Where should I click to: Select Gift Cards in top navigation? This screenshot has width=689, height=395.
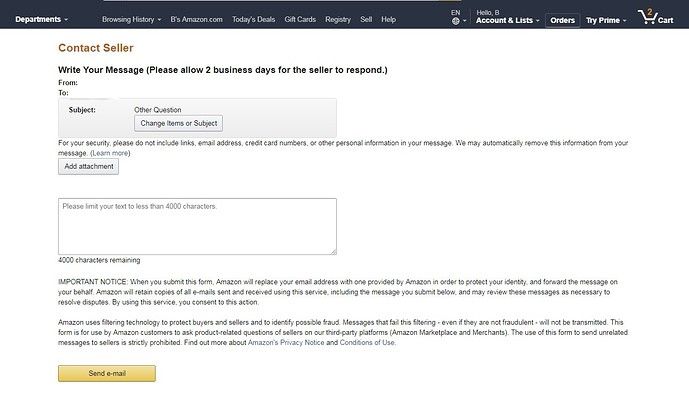pos(300,19)
